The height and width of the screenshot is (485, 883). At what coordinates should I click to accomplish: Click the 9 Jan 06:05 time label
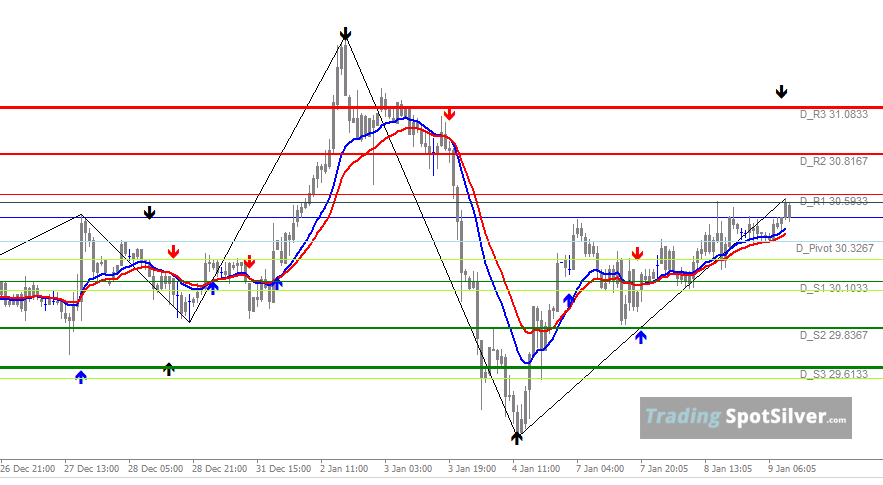(792, 469)
